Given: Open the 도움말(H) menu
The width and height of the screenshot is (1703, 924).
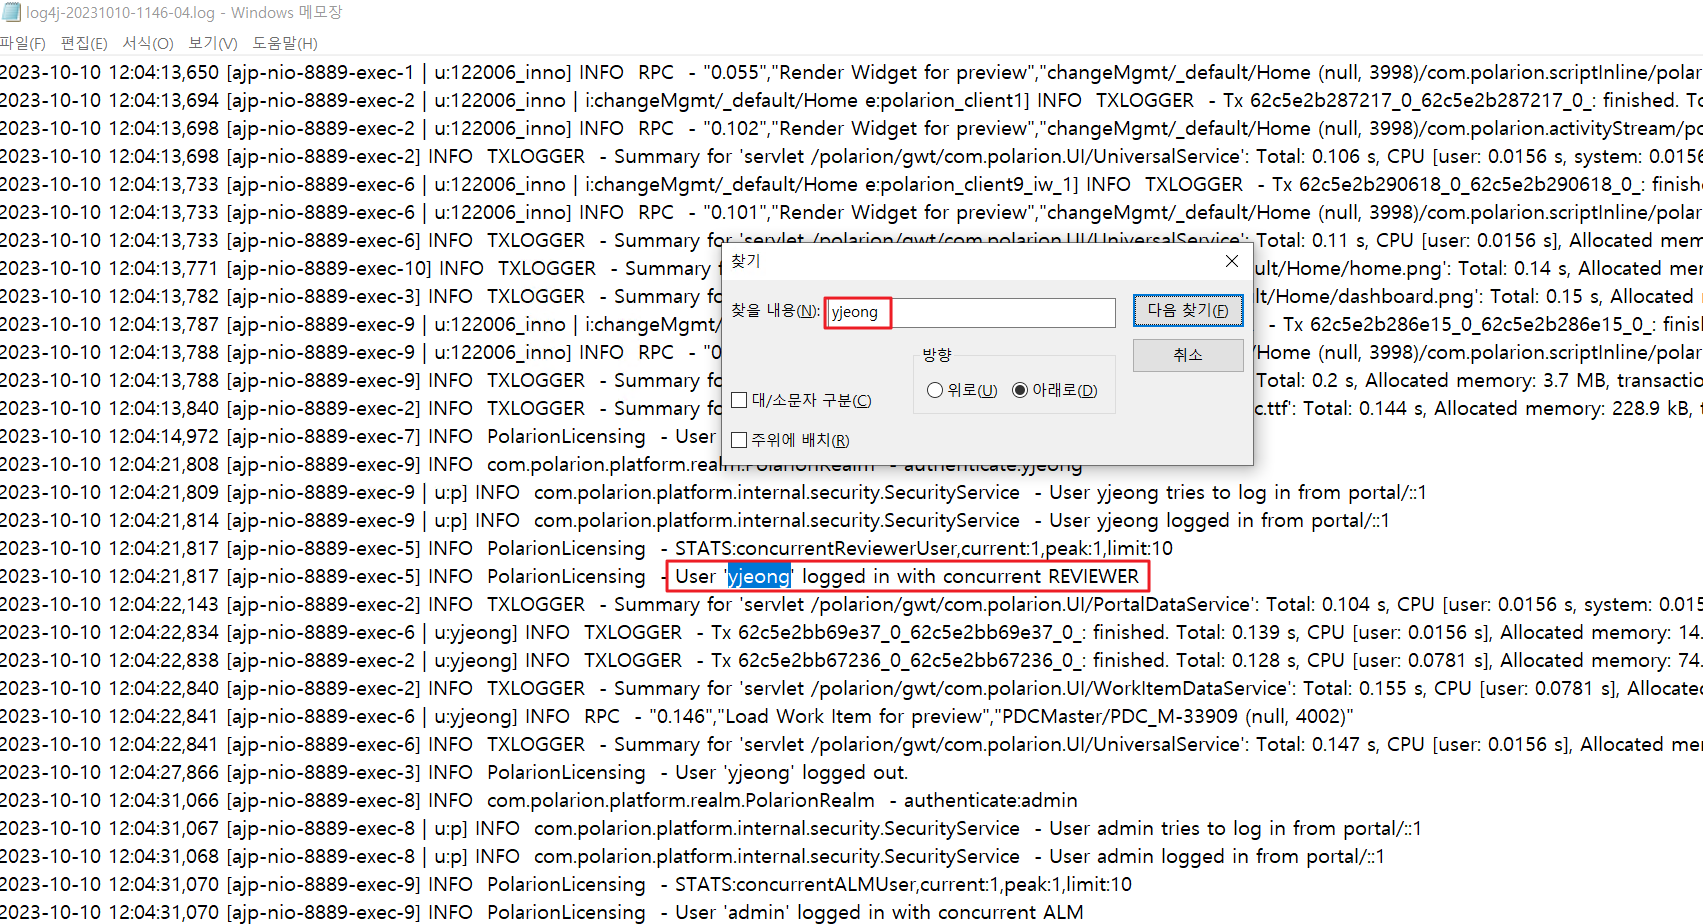Looking at the screenshot, I should (285, 43).
